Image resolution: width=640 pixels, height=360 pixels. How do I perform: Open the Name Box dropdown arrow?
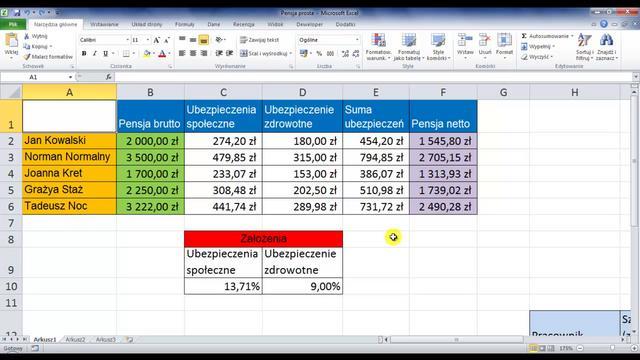click(70, 77)
